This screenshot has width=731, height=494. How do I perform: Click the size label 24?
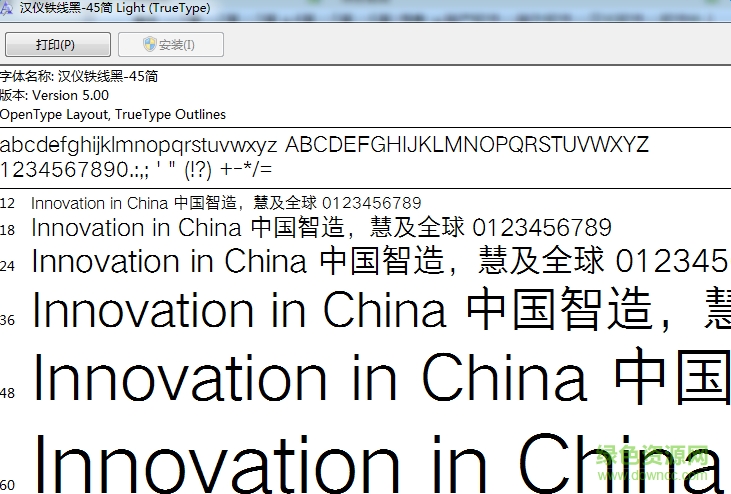coord(7,266)
